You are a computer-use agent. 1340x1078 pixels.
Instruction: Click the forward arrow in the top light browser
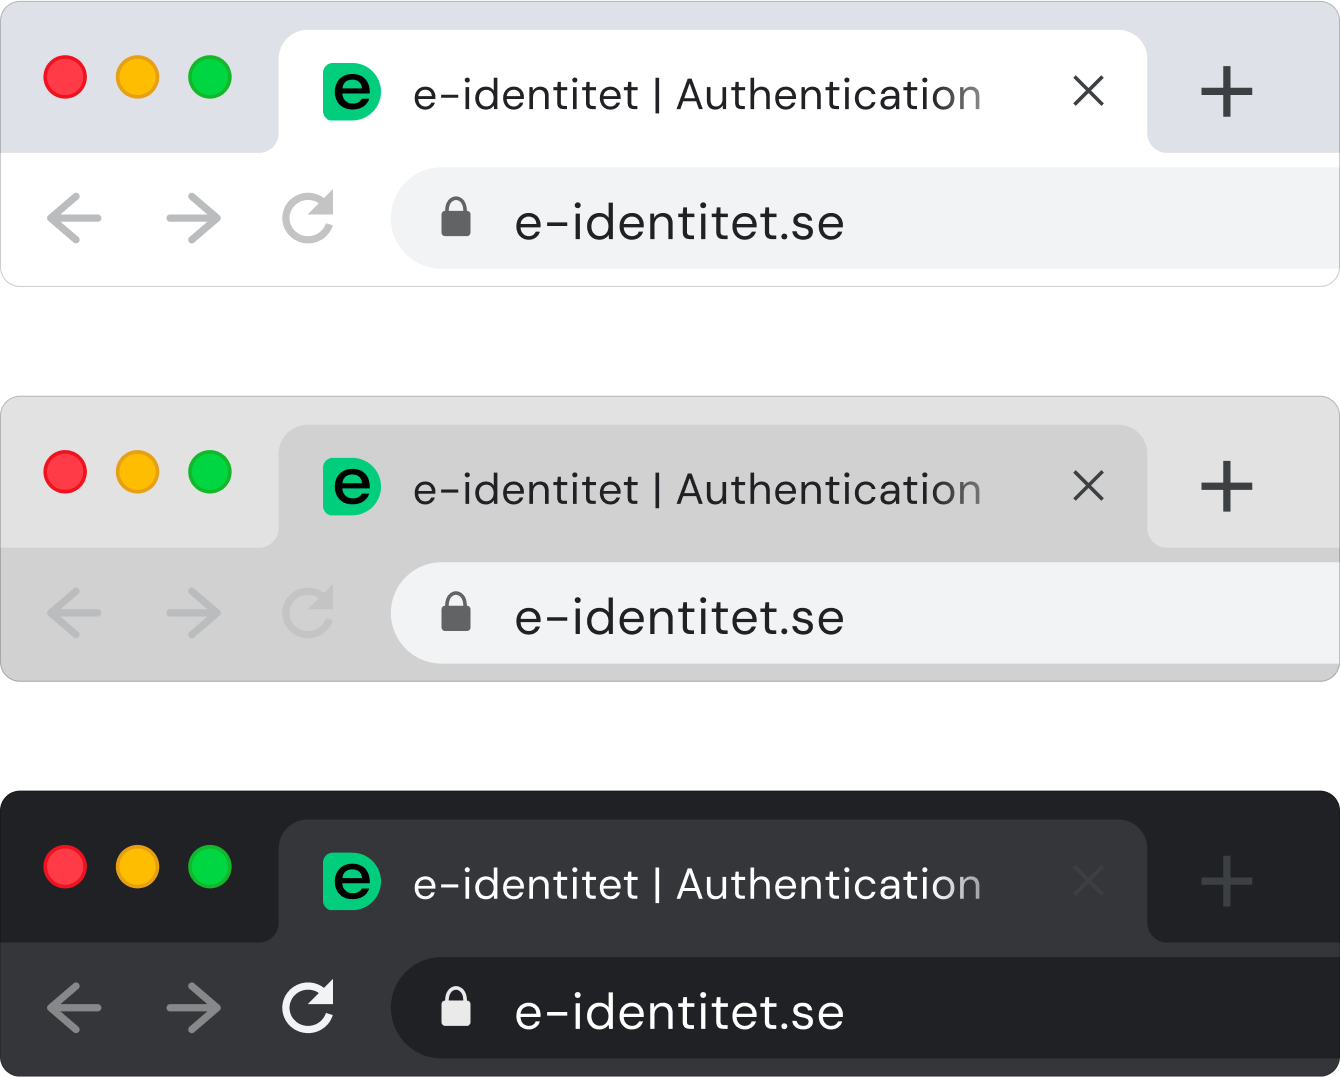tap(194, 218)
